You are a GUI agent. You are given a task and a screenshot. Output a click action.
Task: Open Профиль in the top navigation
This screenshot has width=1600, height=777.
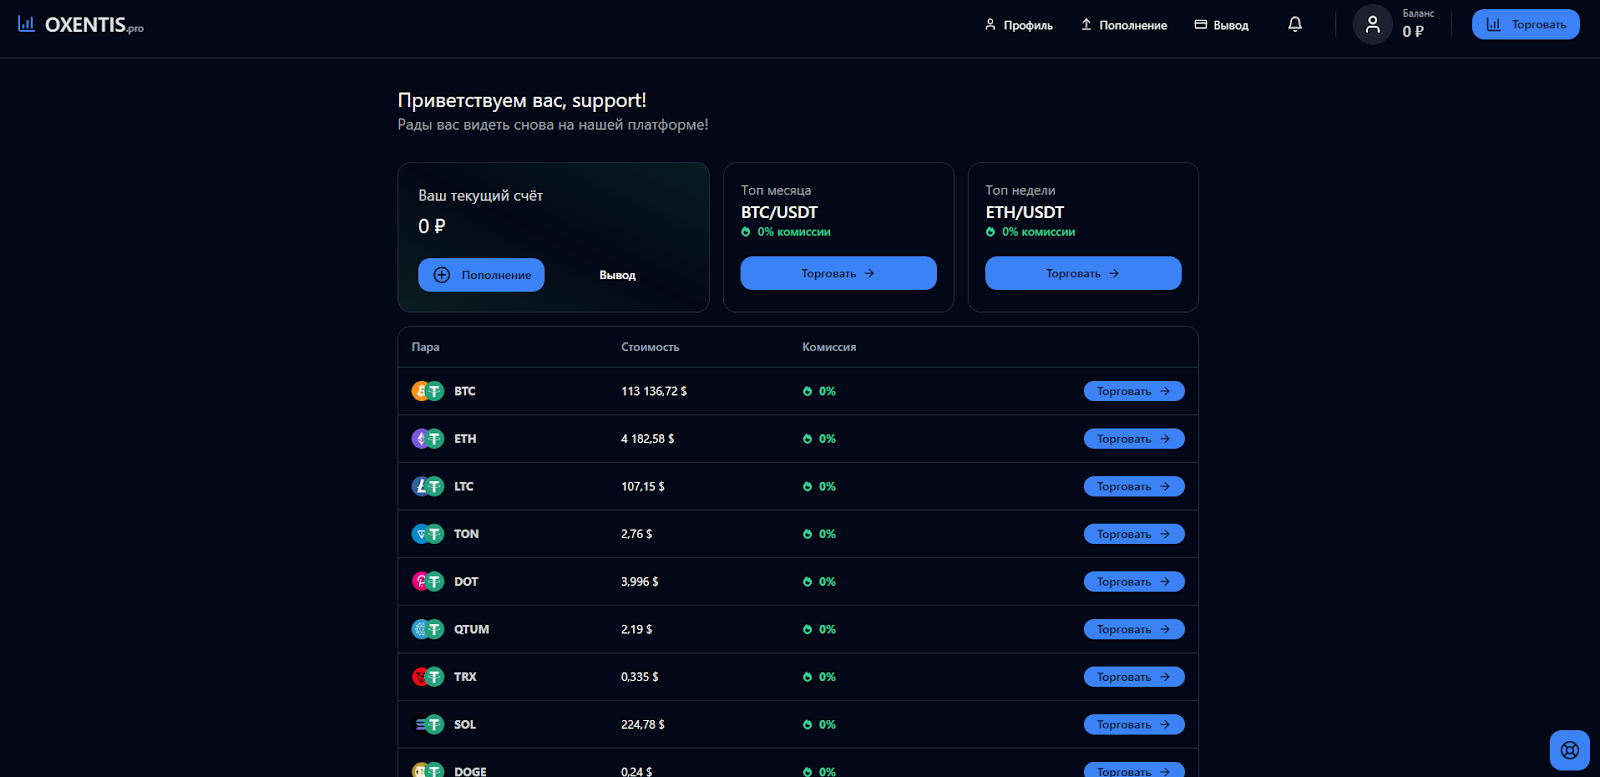click(1018, 25)
